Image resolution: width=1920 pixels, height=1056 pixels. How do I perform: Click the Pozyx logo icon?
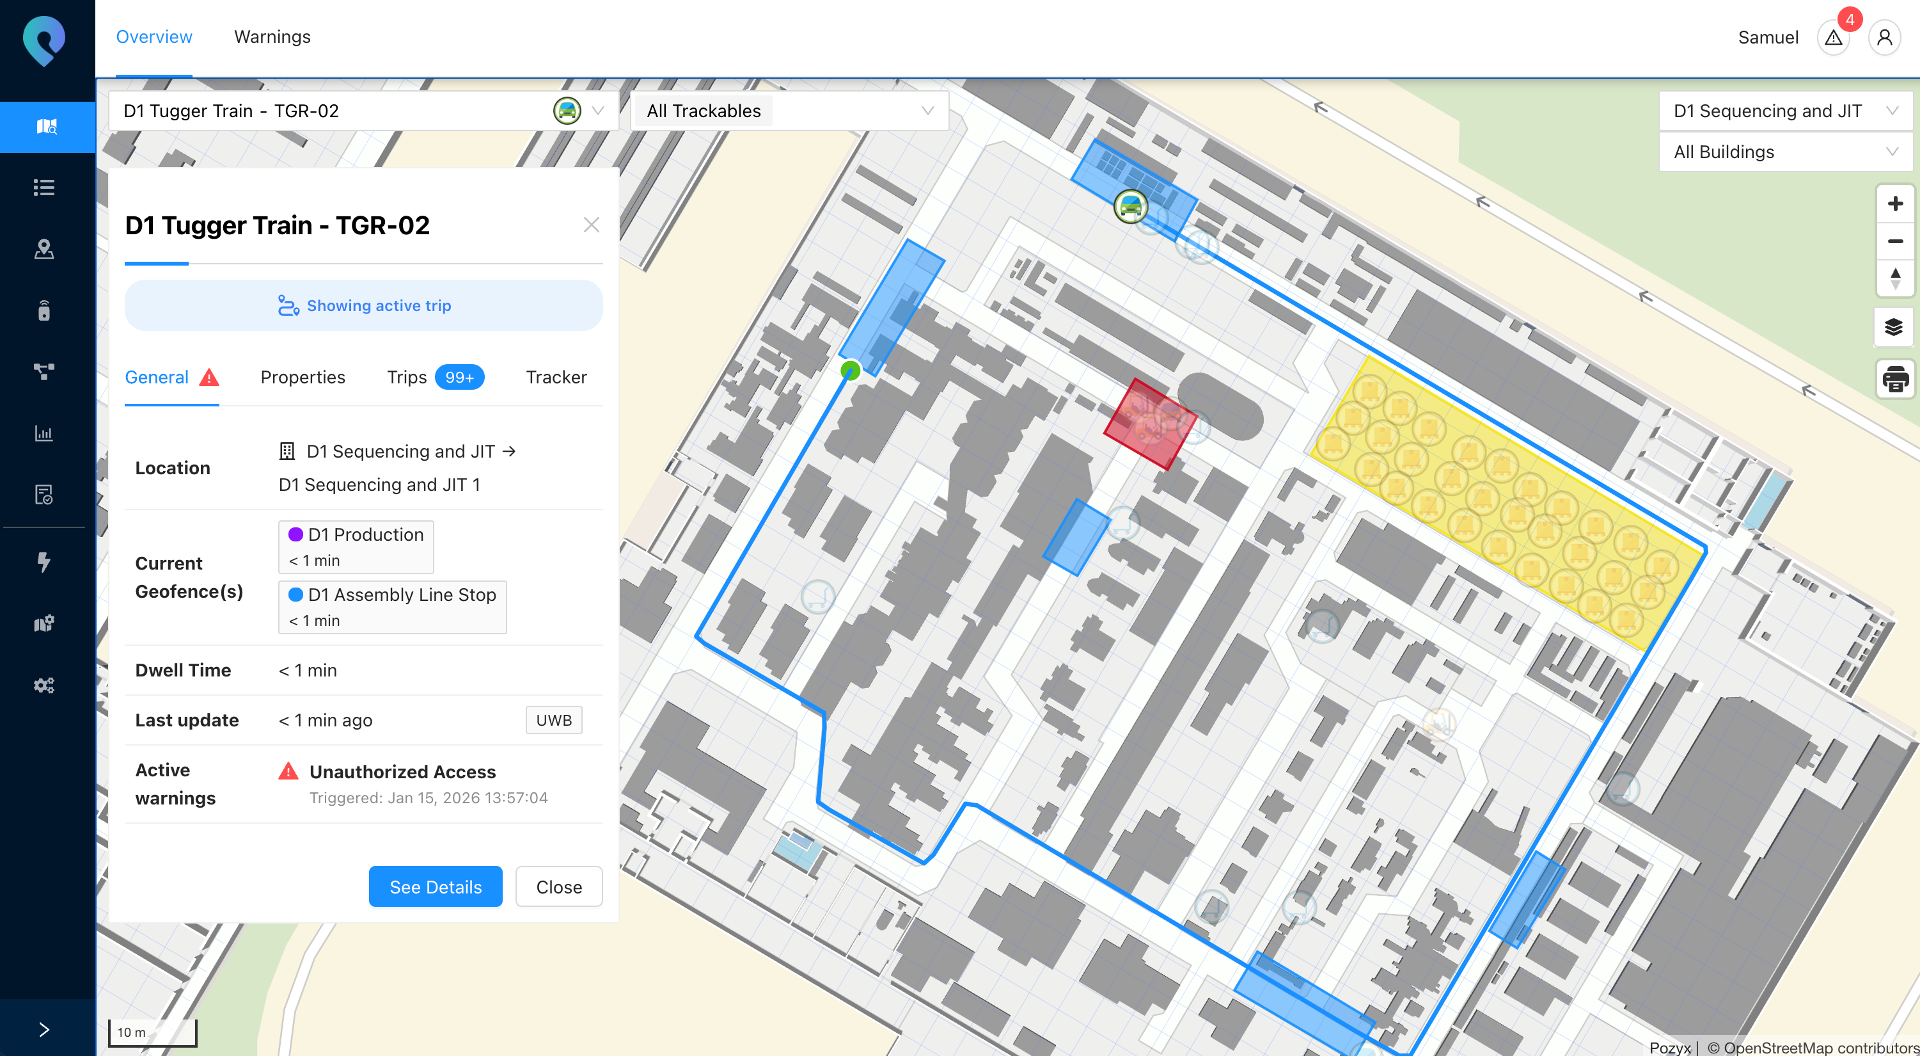pos(44,41)
